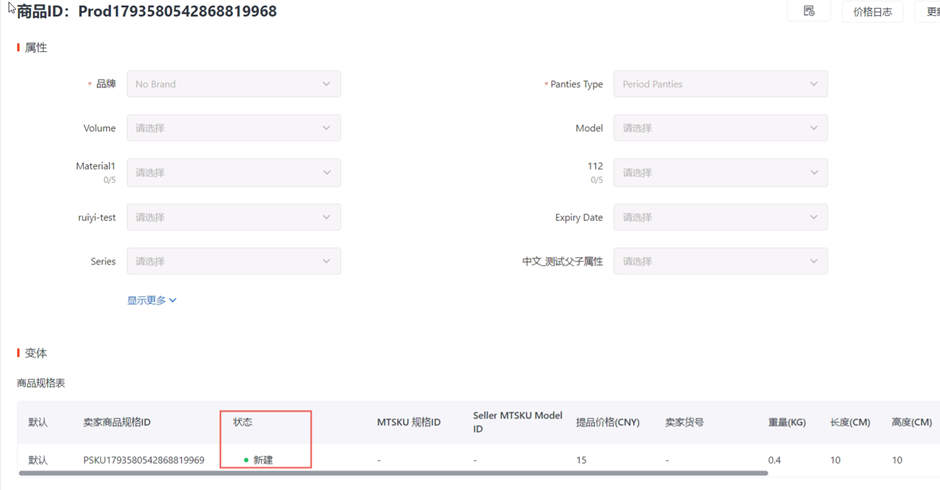Click the 属性 section heading

(36, 47)
